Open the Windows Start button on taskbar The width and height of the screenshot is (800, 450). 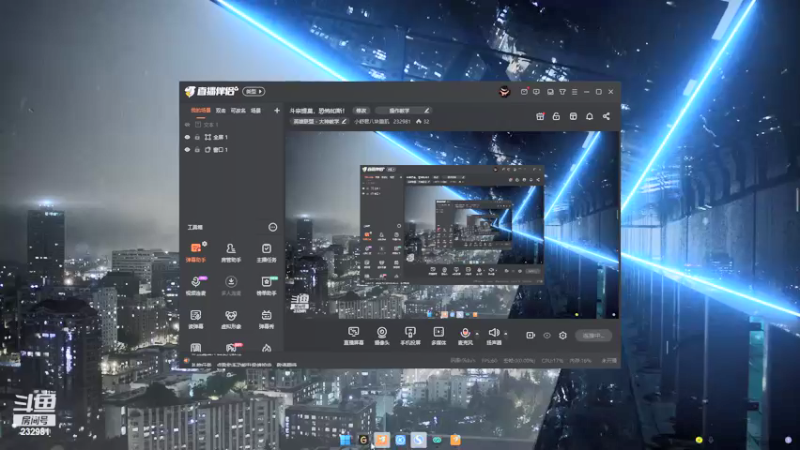[x=345, y=440]
